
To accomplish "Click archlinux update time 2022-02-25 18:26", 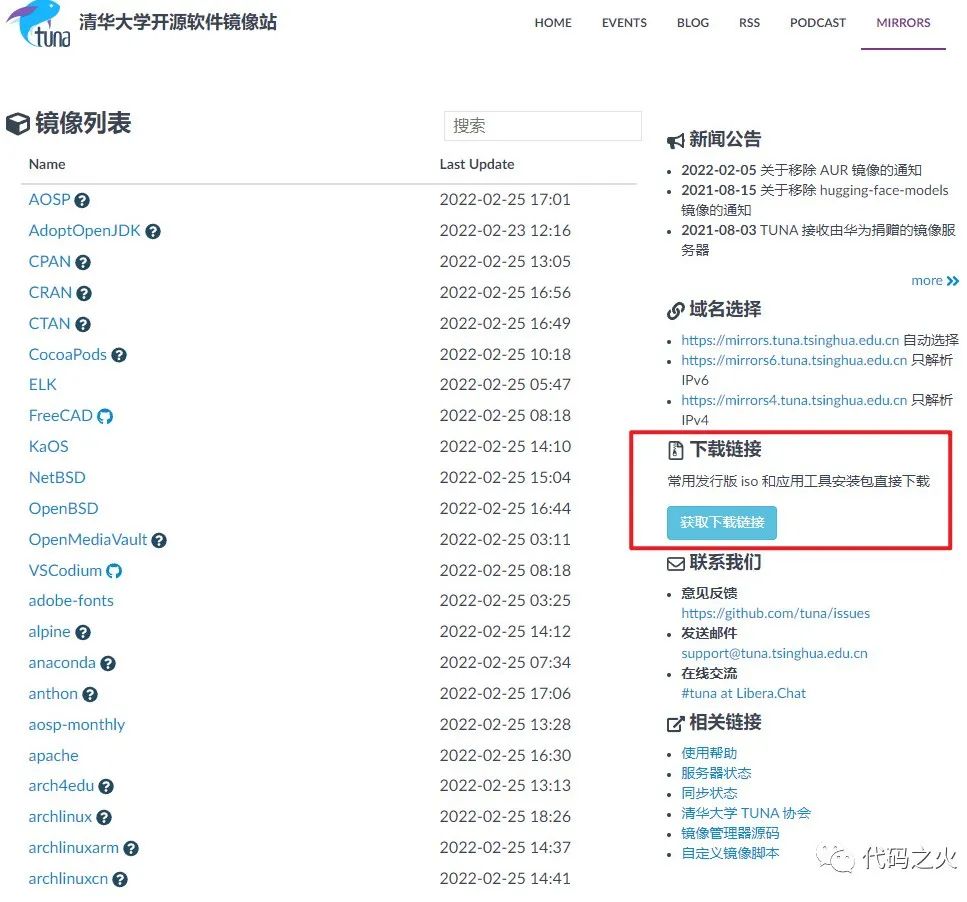I will [505, 817].
